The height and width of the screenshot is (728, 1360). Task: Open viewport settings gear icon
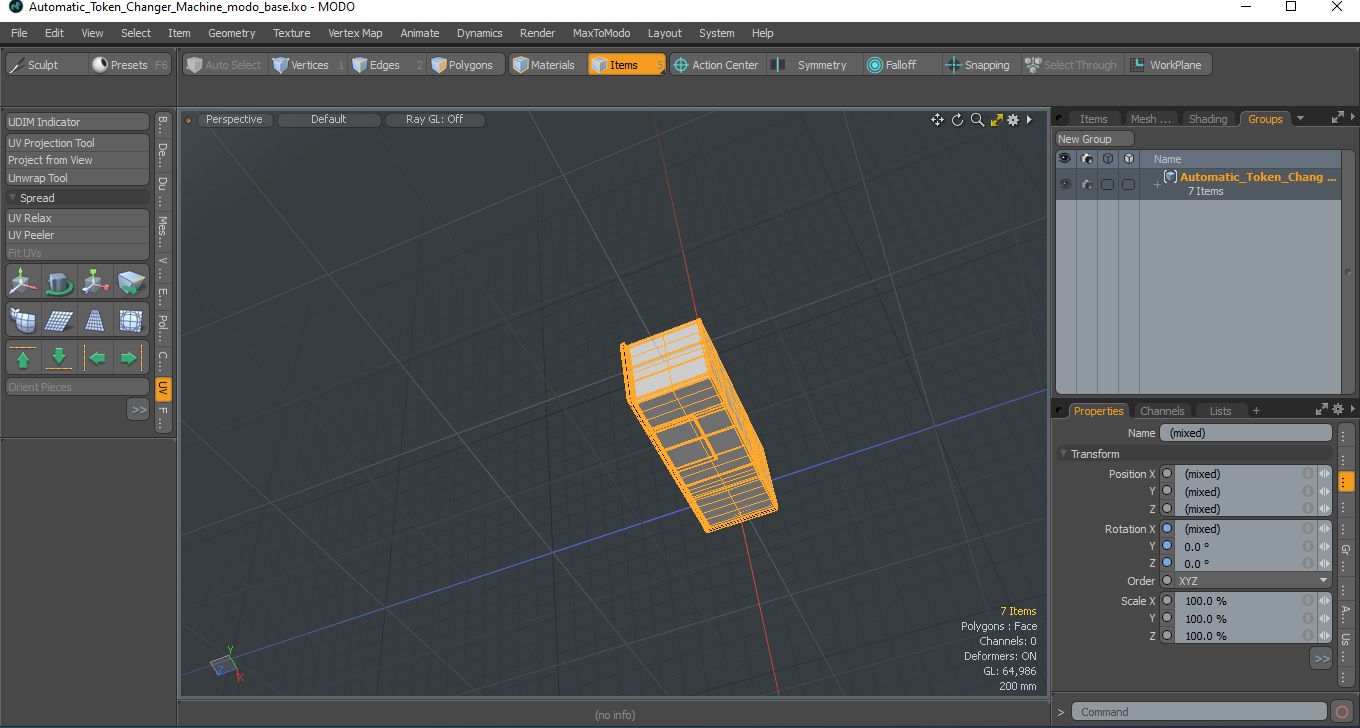pyautogui.click(x=1013, y=120)
